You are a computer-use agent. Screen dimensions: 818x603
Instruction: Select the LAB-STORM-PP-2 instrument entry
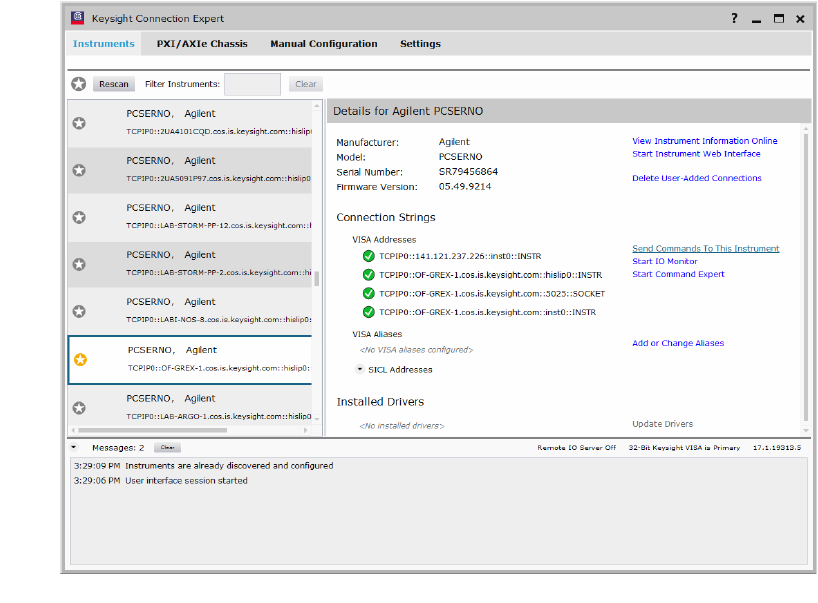click(x=190, y=264)
